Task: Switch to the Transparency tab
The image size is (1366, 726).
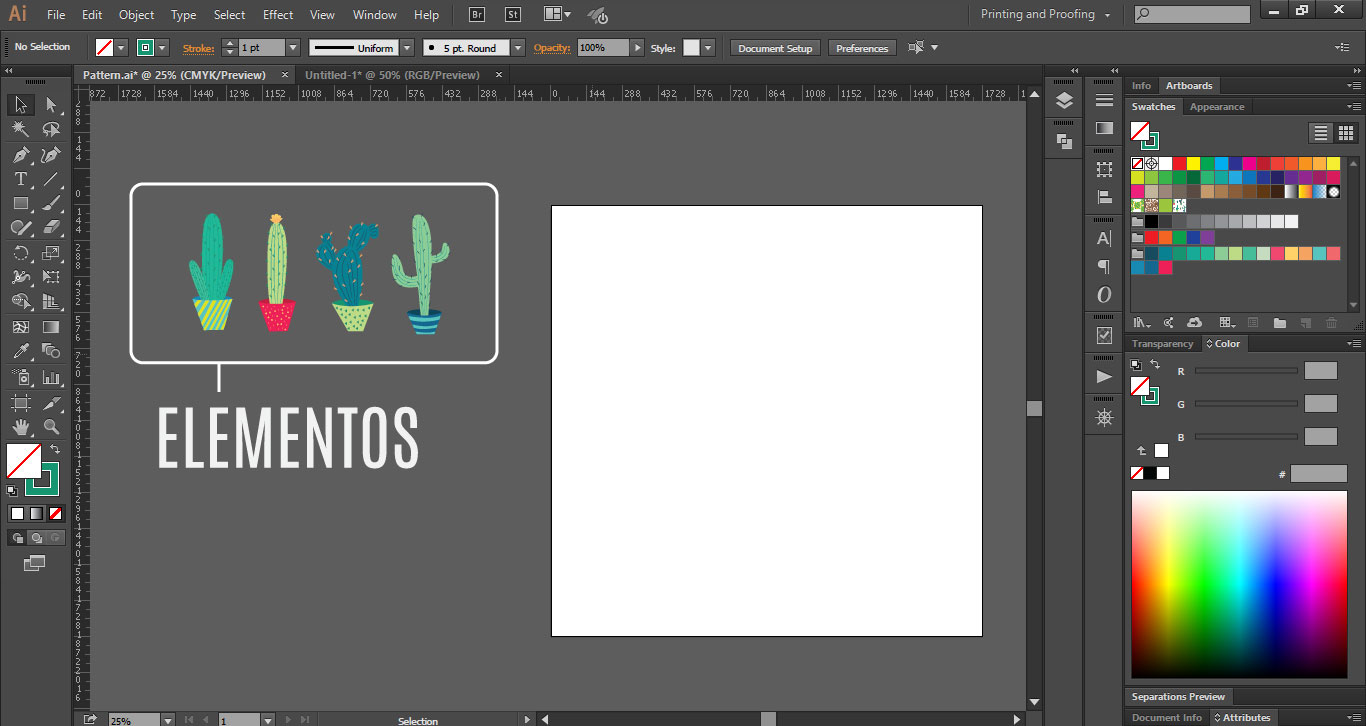Action: 1163,344
